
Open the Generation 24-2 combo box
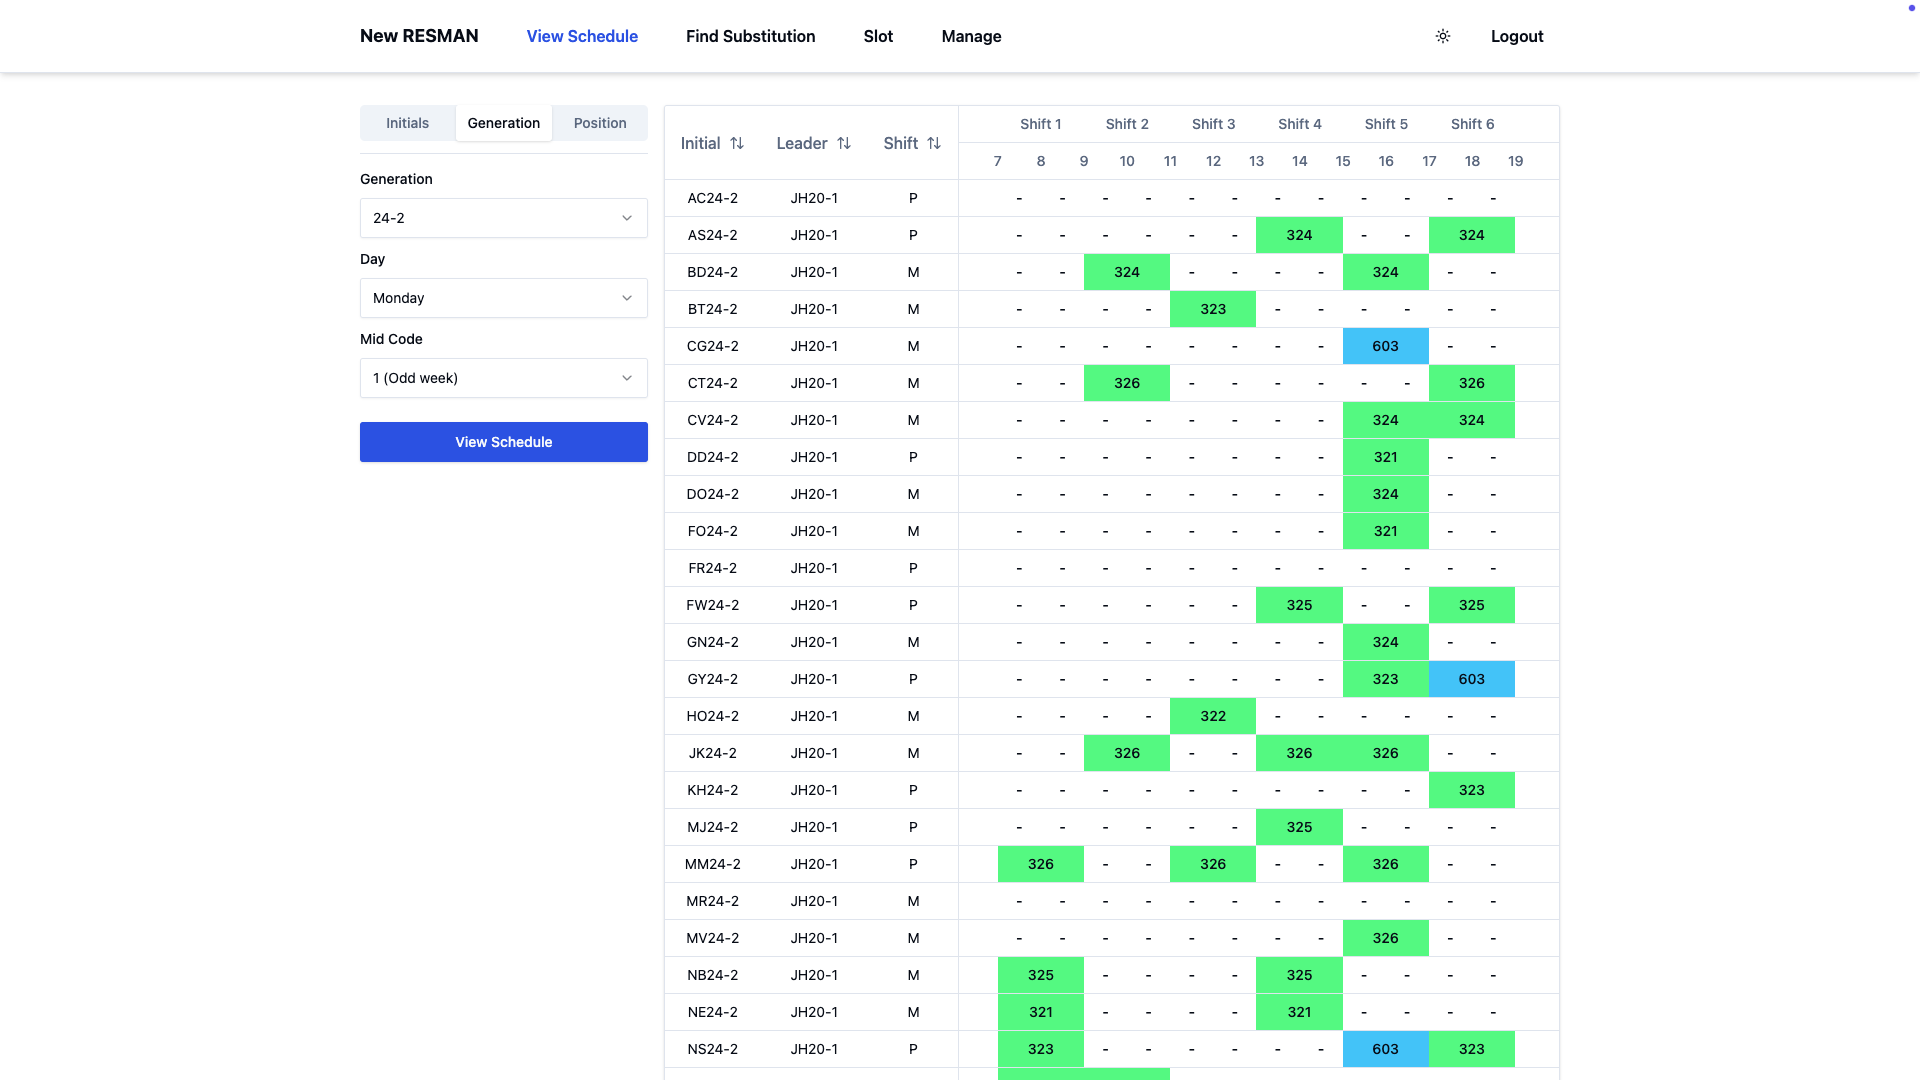tap(503, 218)
